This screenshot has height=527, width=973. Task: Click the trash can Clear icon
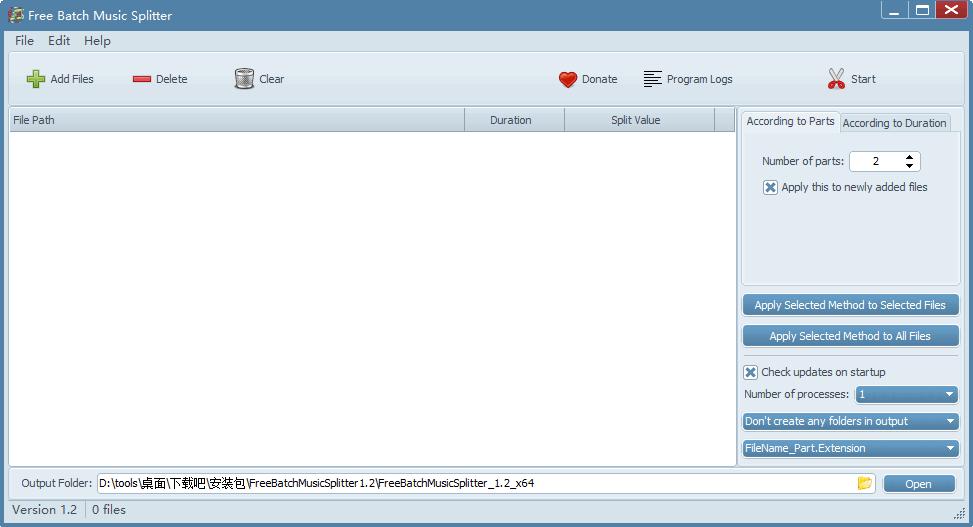point(244,79)
